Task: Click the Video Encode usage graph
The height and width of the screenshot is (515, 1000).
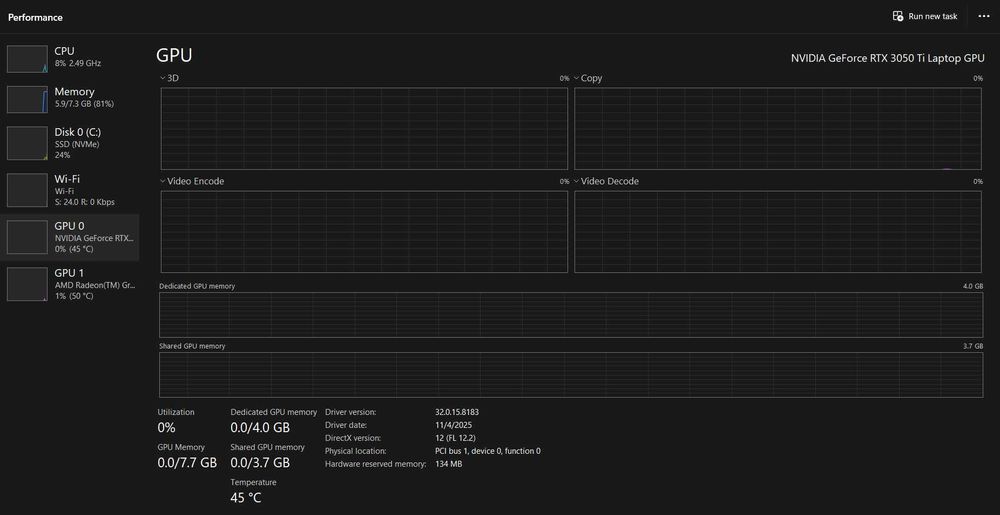Action: click(x=364, y=232)
